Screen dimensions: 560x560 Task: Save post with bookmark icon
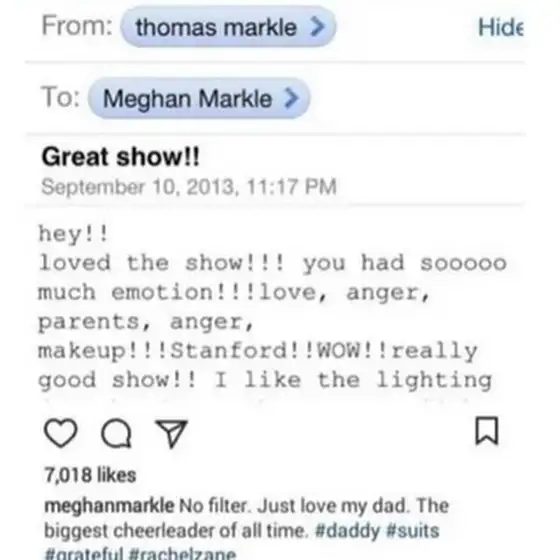(487, 431)
